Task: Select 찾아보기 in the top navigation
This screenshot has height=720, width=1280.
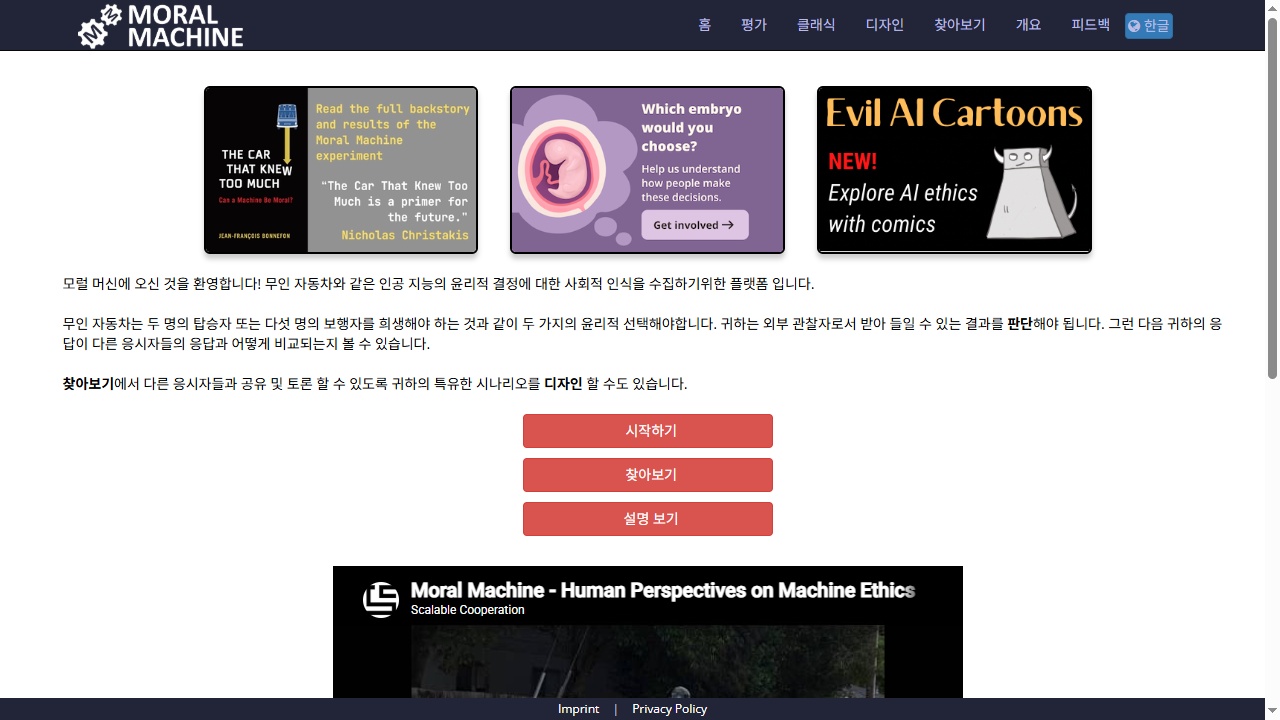Action: pos(960,25)
